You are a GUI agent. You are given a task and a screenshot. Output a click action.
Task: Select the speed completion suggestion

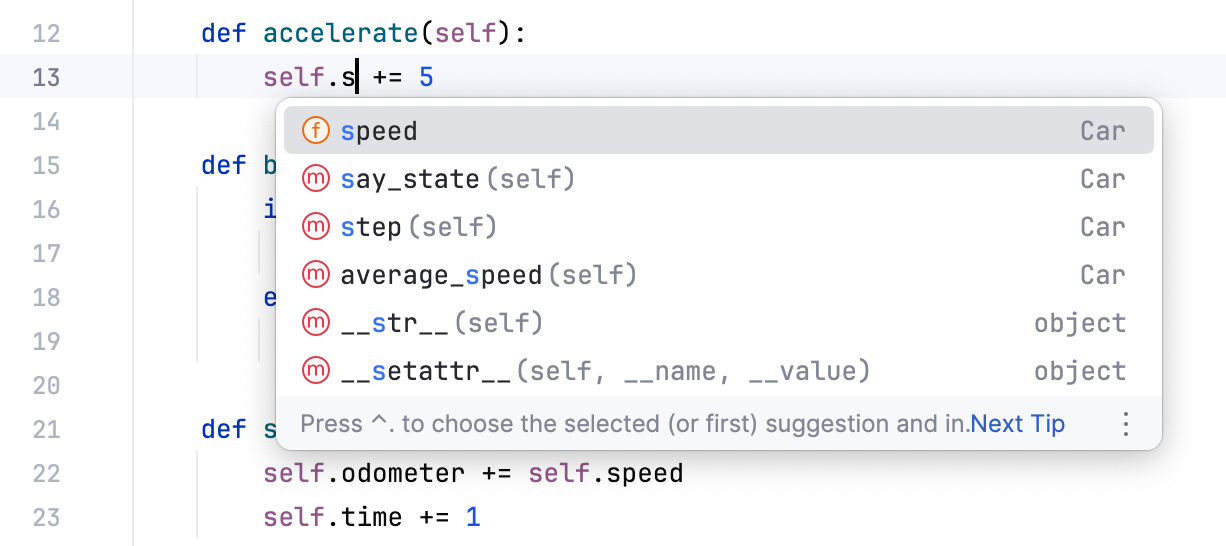tap(379, 131)
